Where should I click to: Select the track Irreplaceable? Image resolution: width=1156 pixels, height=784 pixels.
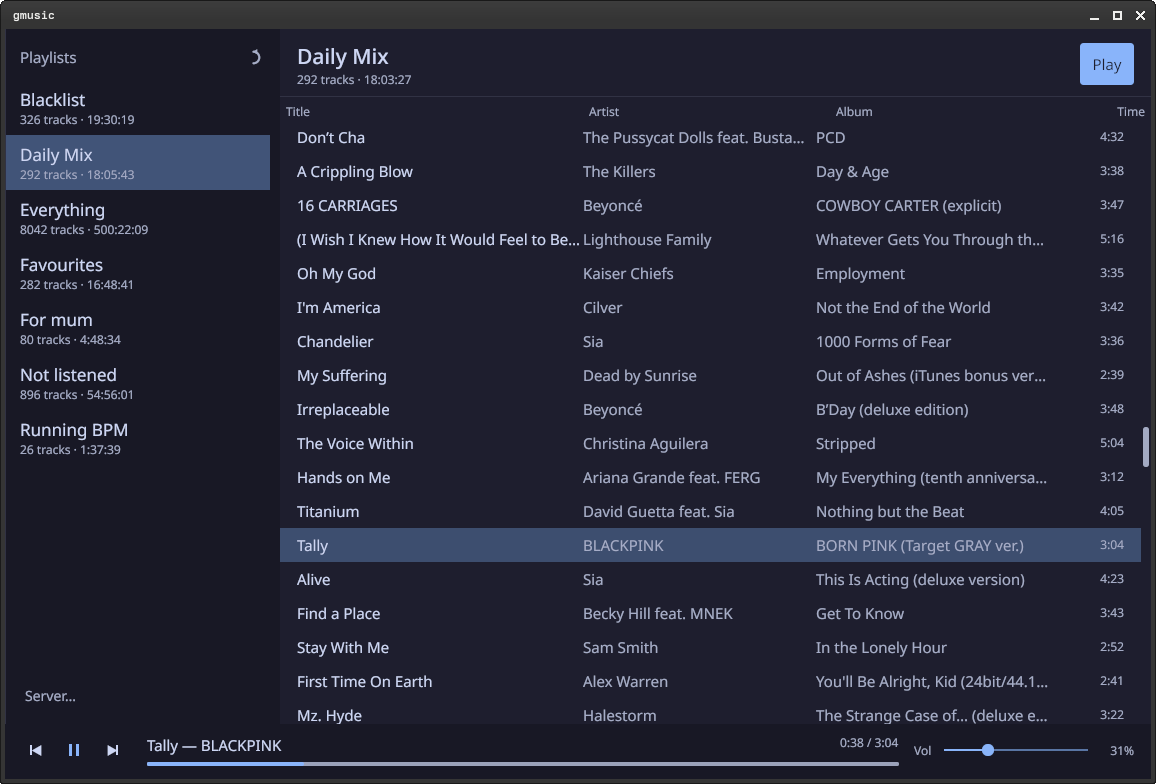(x=710, y=409)
